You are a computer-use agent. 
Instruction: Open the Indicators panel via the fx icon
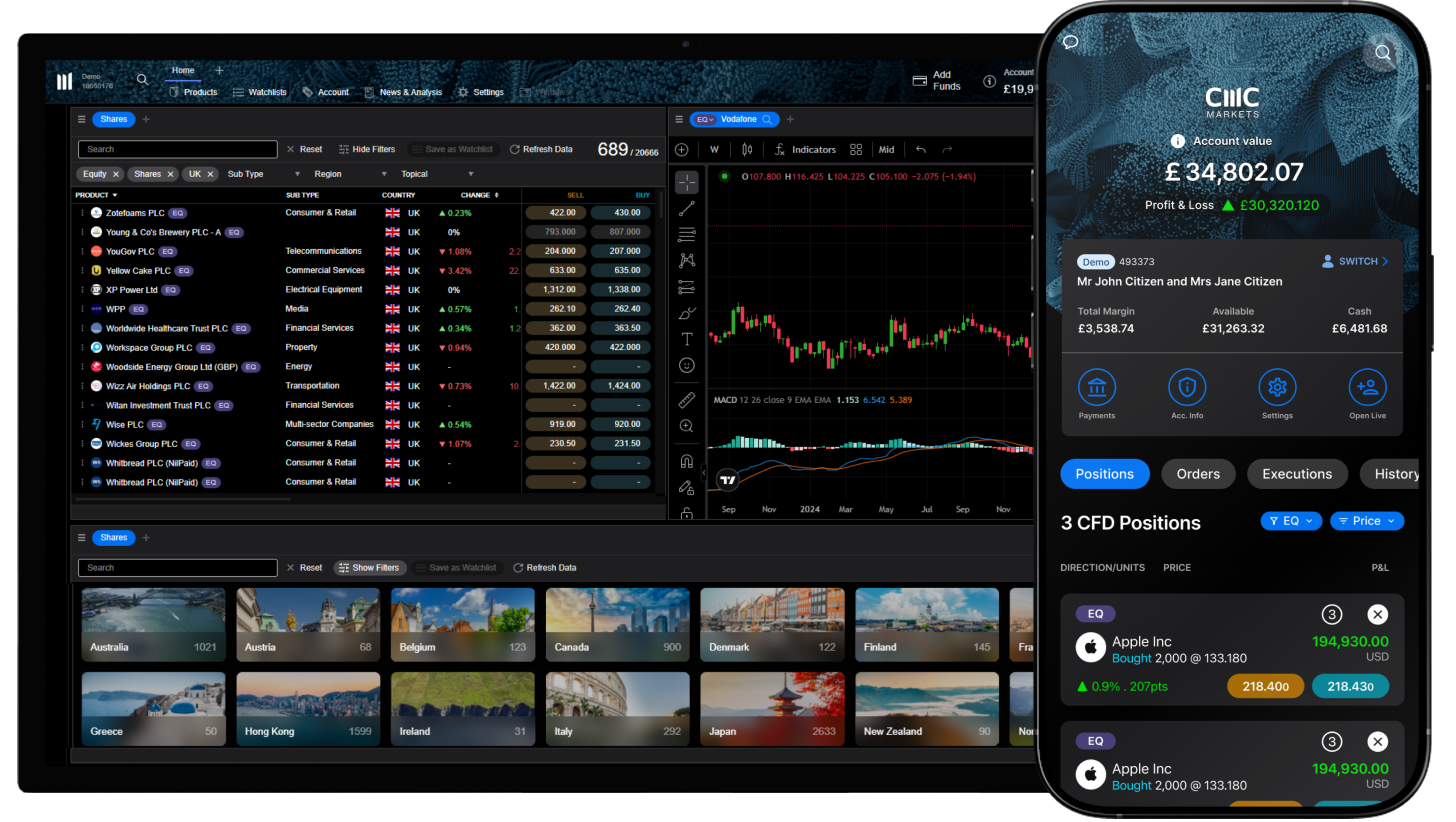(x=779, y=149)
